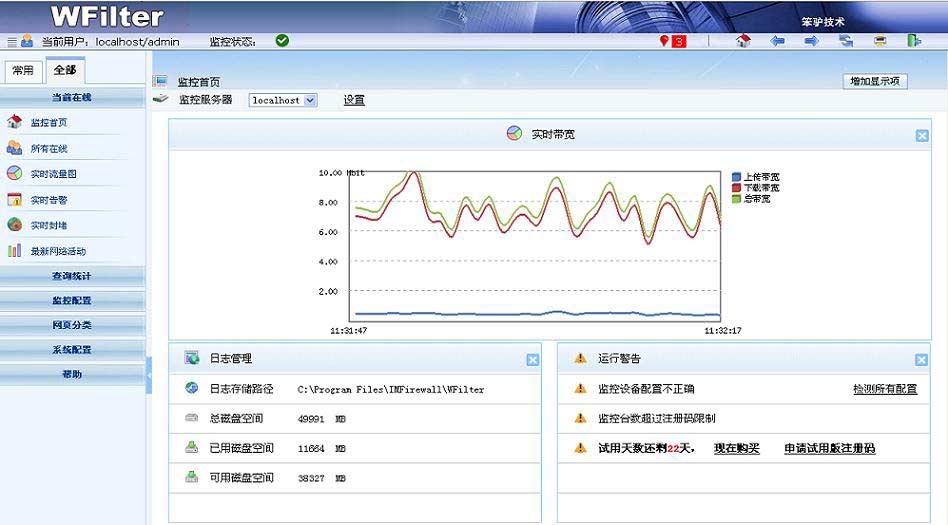948x525 pixels.
Task: Click the total disk value 49991 MB
Action: tap(322, 419)
